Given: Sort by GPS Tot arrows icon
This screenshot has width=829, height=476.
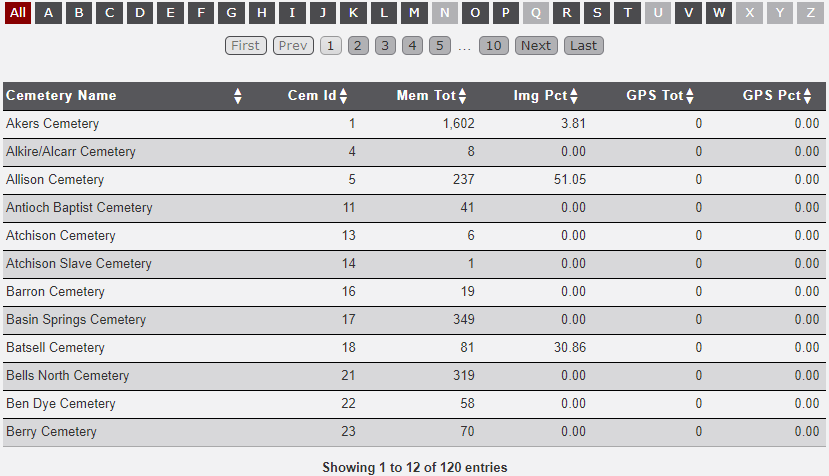Looking at the screenshot, I should [690, 96].
